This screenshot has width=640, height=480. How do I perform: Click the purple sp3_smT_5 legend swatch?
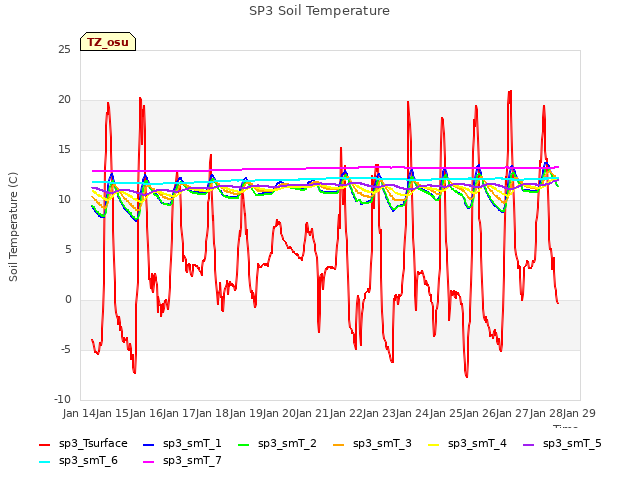529,444
